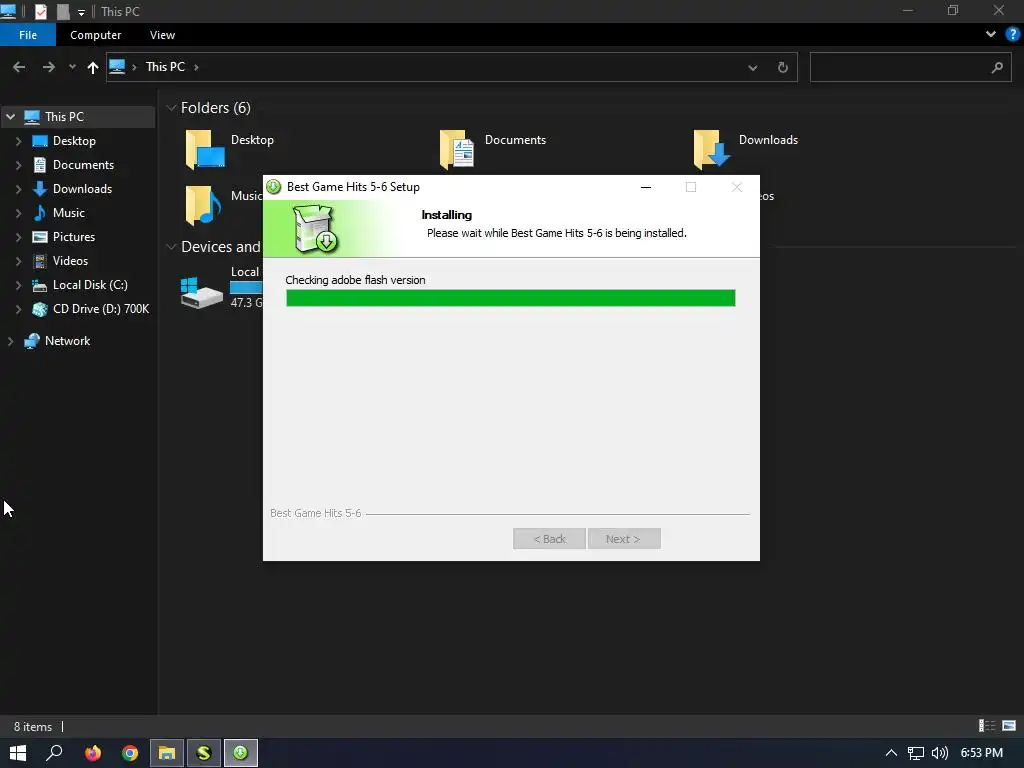The height and width of the screenshot is (768, 1024).
Task: Select Documents in the navigation pane
Action: coord(83,165)
